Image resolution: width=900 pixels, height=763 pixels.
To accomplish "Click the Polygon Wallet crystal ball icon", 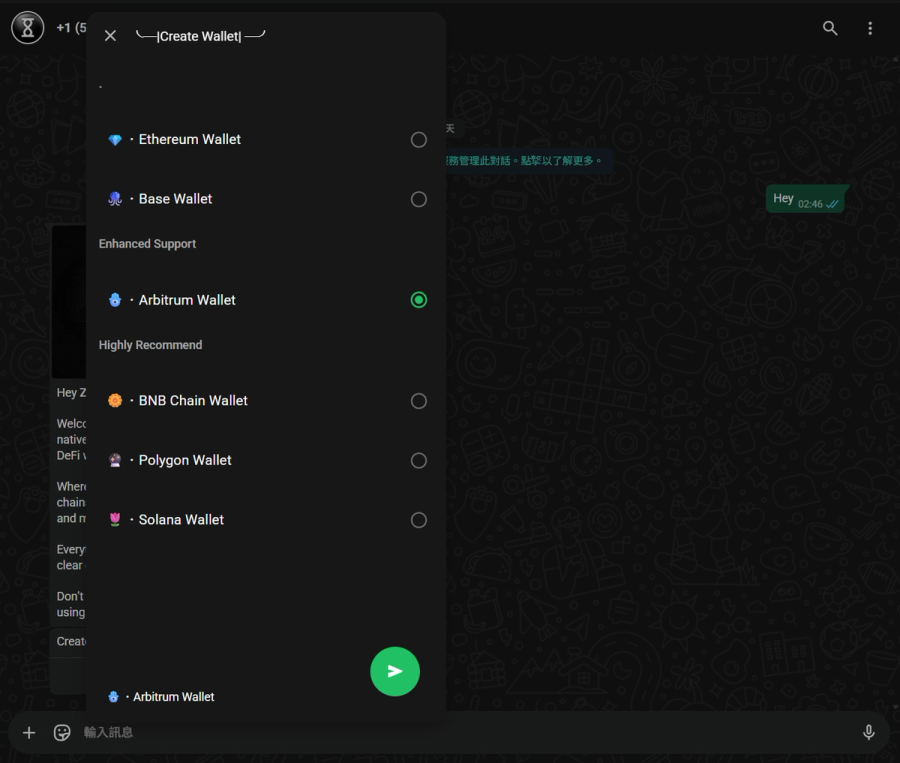I will click(115, 460).
